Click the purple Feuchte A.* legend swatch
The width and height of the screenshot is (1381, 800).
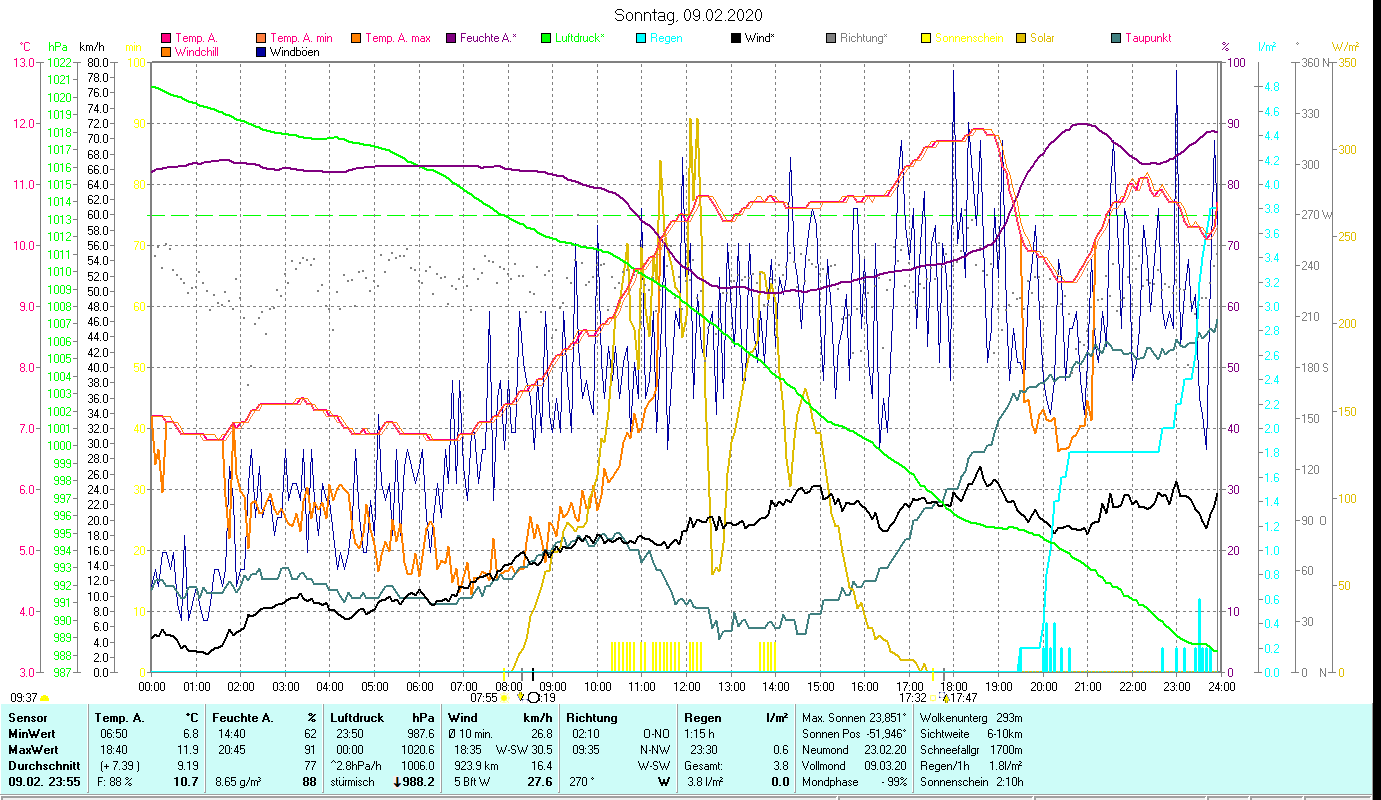(450, 38)
